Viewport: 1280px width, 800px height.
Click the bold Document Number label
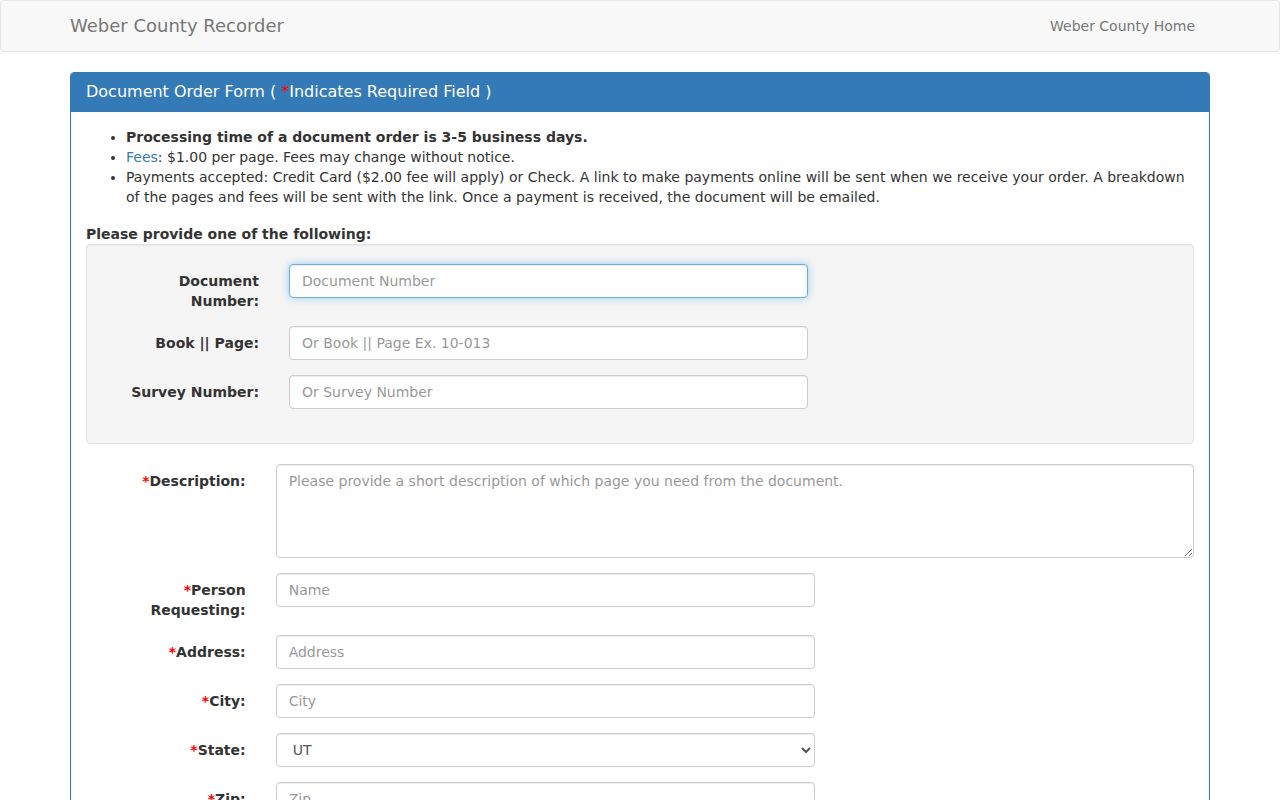[x=219, y=291]
